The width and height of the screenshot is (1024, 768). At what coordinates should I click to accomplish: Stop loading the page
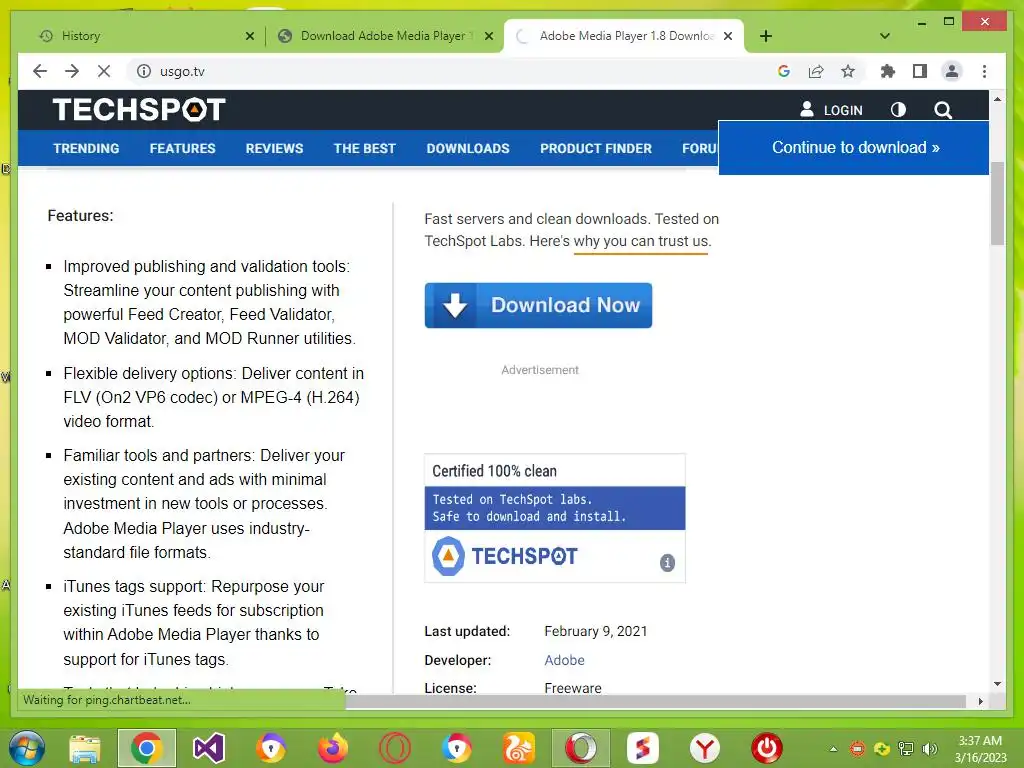(x=104, y=71)
